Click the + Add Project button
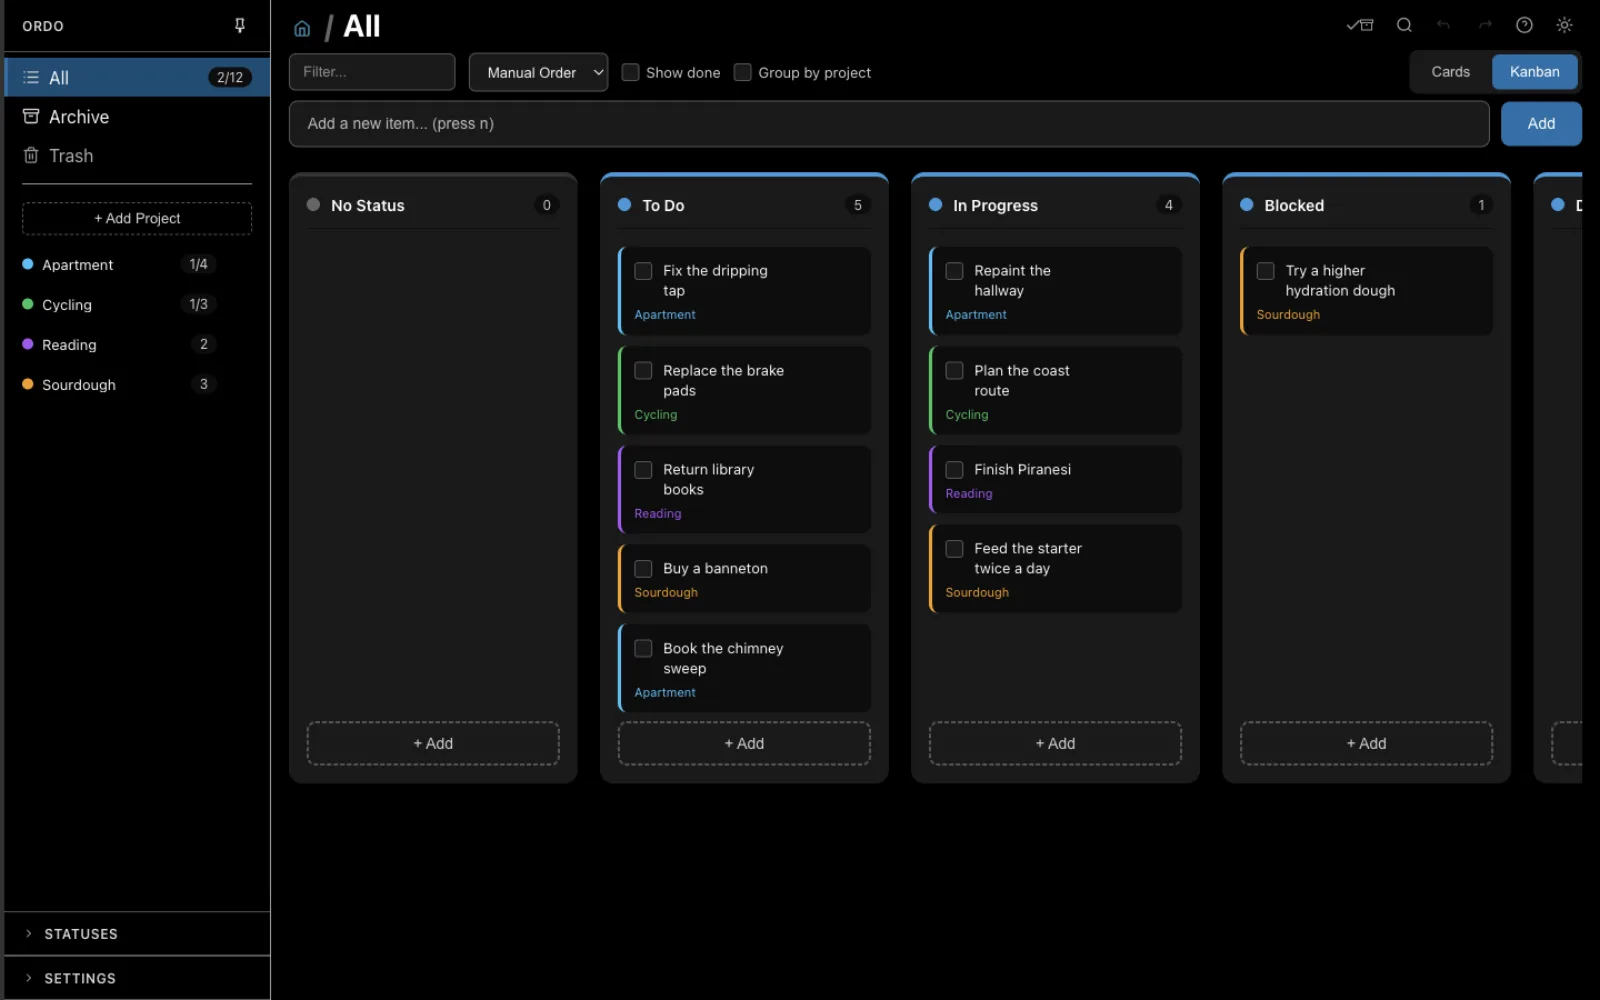The width and height of the screenshot is (1600, 1000). coord(137,218)
